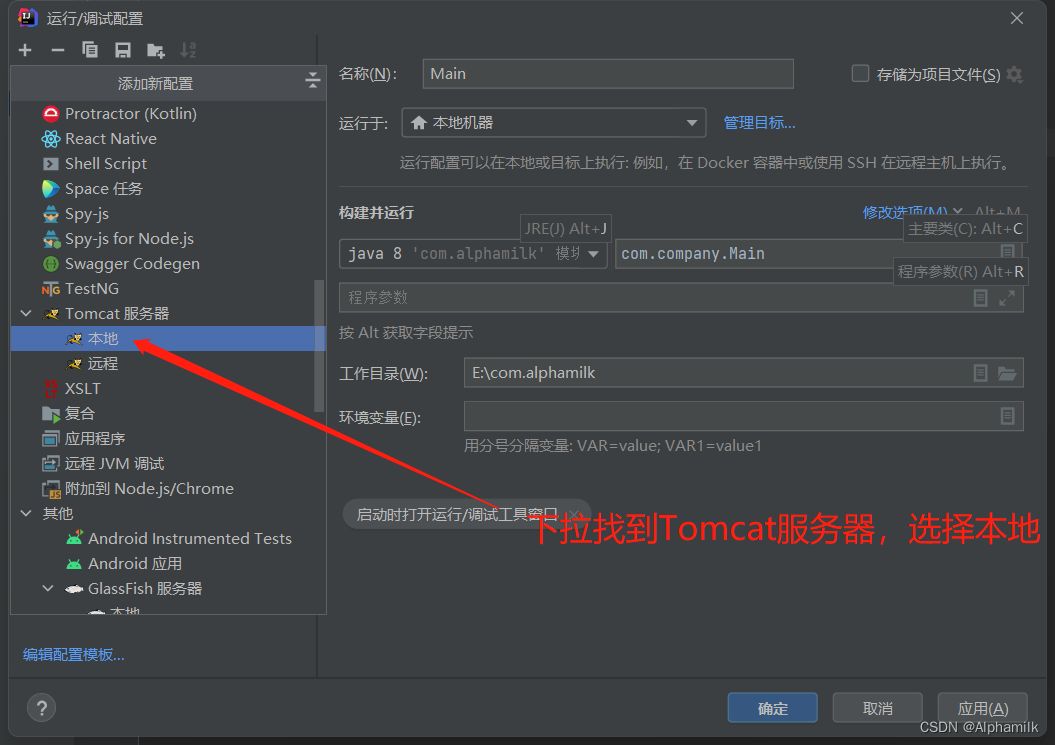Click the help question mark button
Image resolution: width=1055 pixels, height=745 pixels.
click(42, 708)
